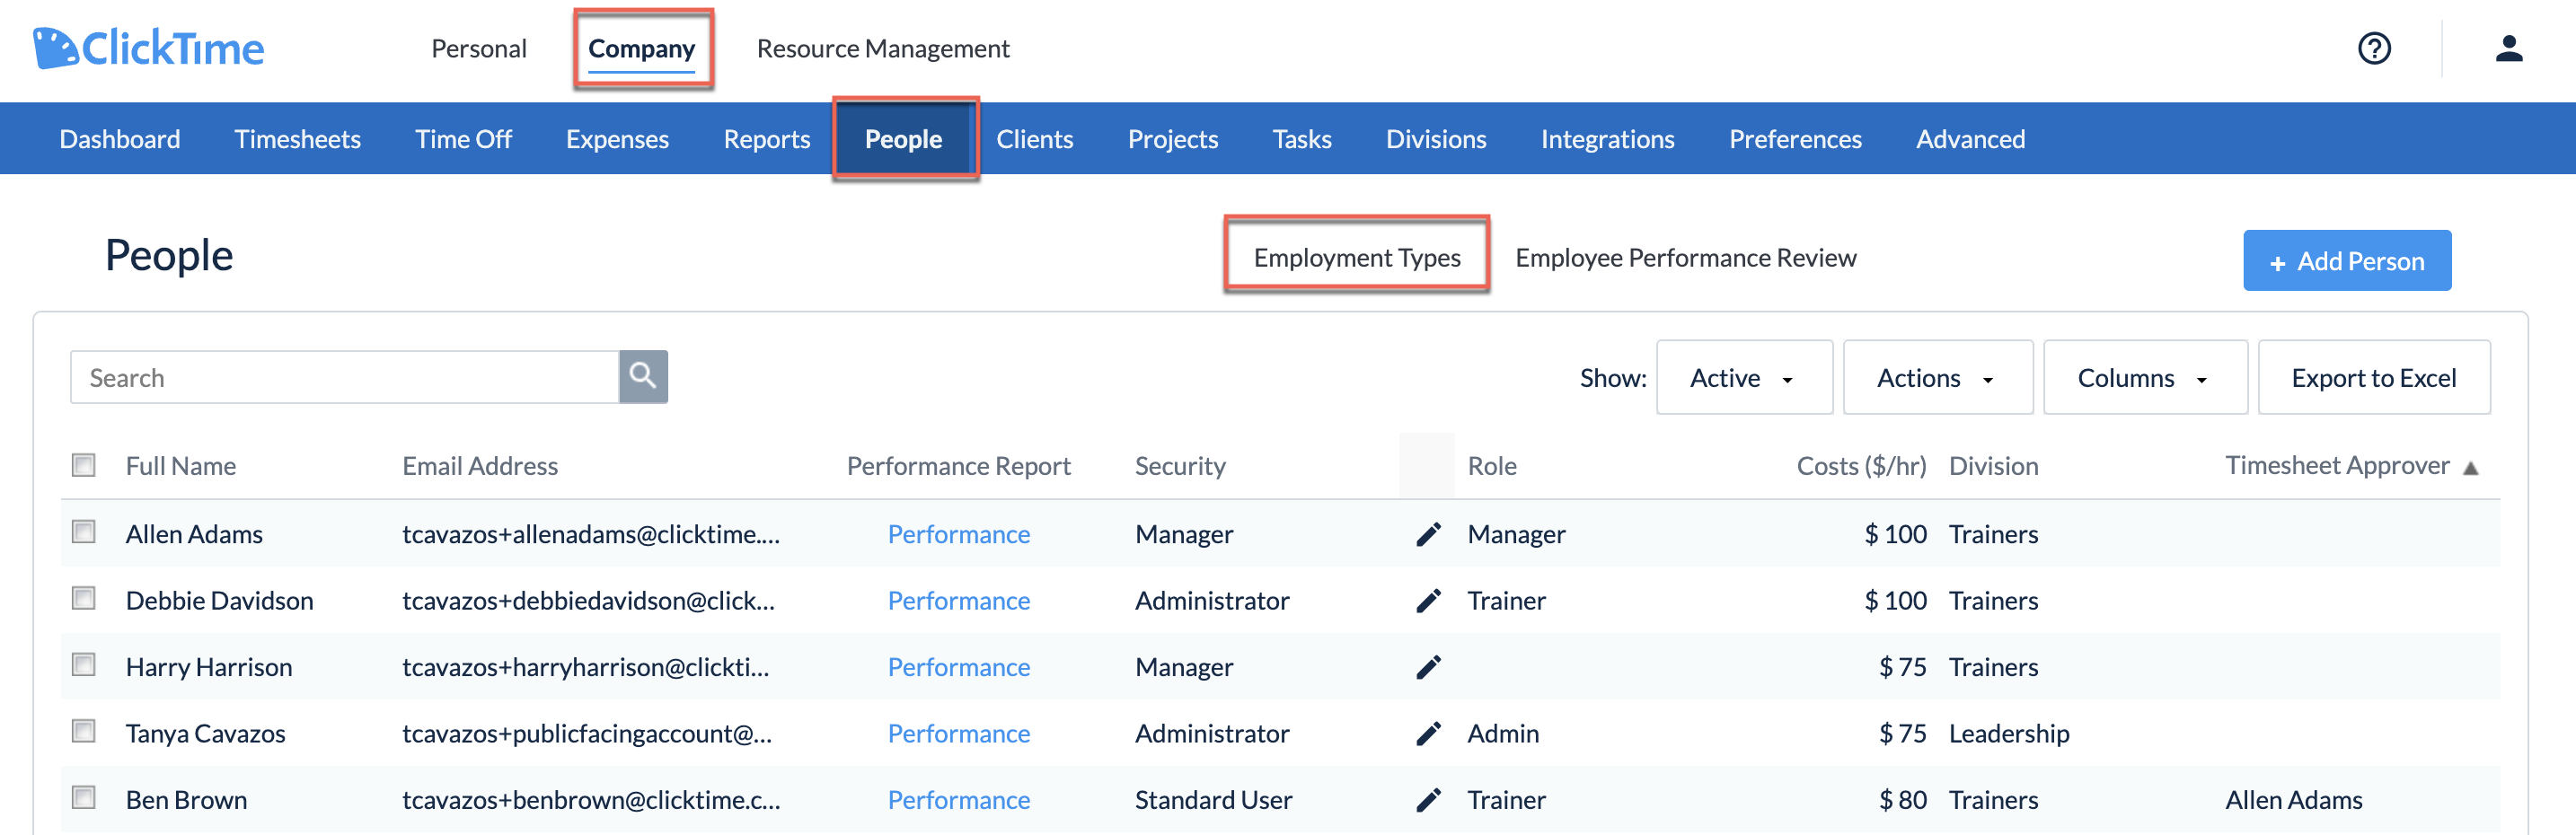
Task: Open the Columns dropdown
Action: 2145,378
